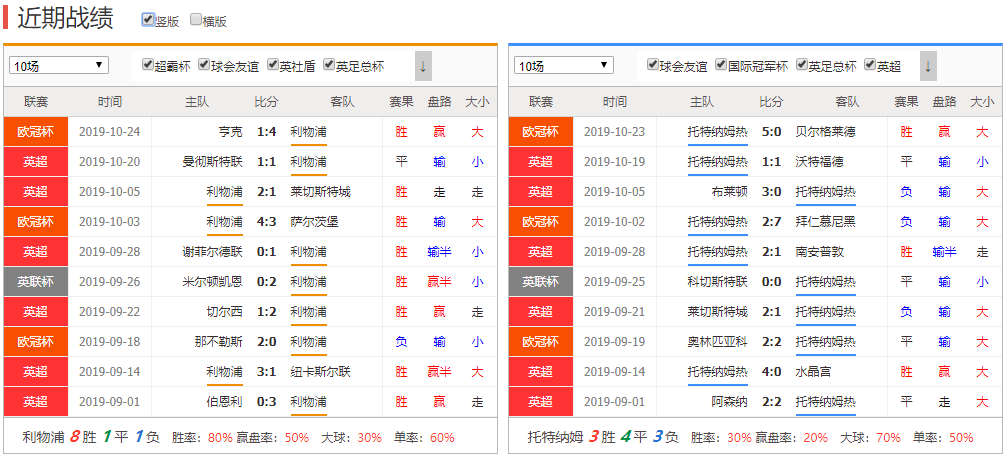Click 英超 tag for 2019-10-20 Liverpool match
Screen dimensions: 1005x454
pos(35,162)
